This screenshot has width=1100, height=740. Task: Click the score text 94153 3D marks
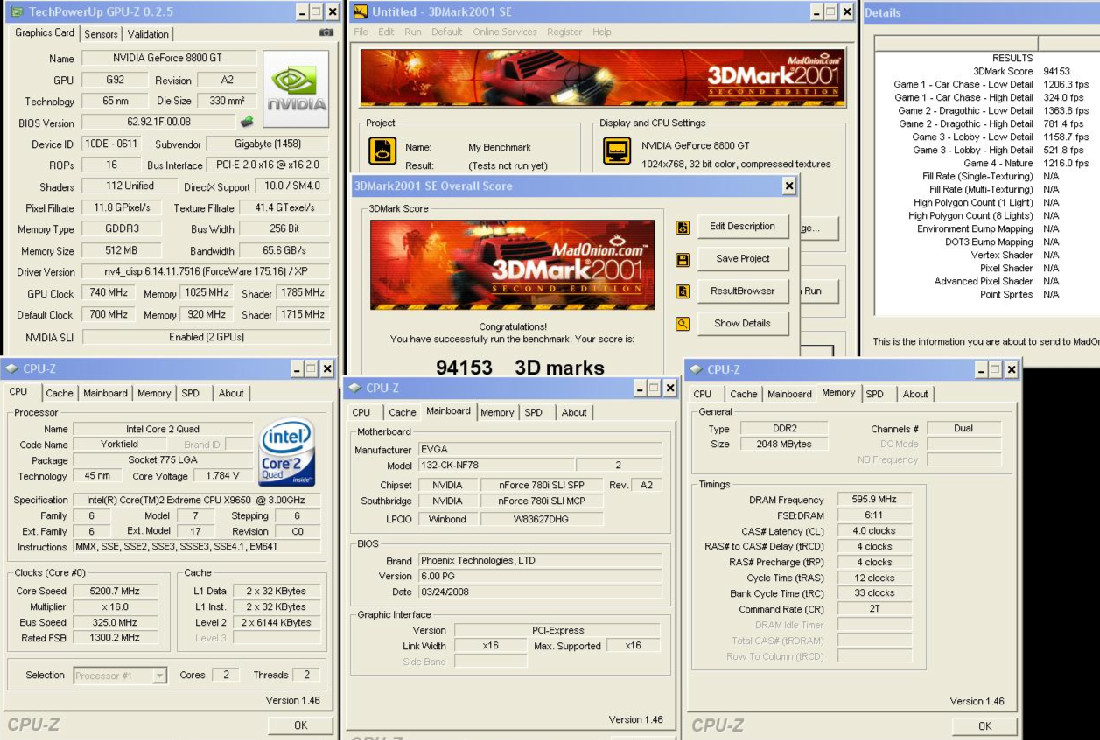pos(520,368)
